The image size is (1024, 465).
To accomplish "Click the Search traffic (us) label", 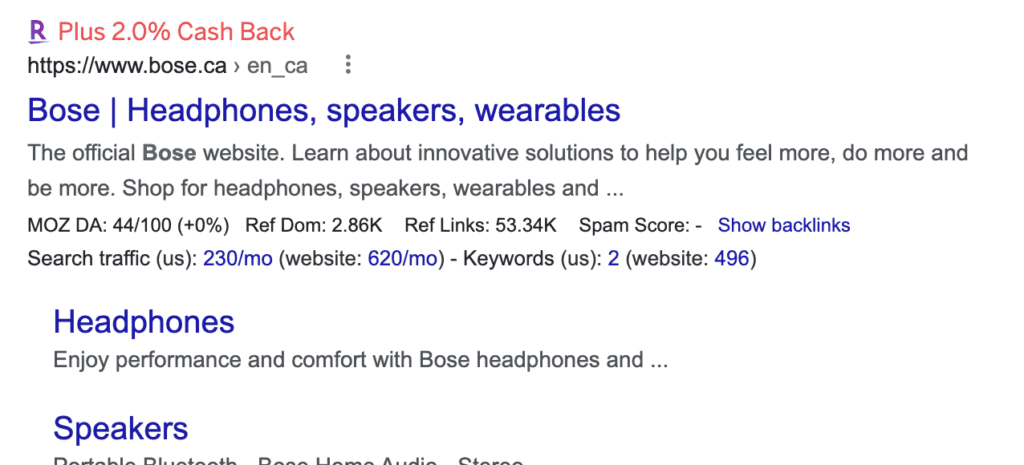I will click(110, 259).
